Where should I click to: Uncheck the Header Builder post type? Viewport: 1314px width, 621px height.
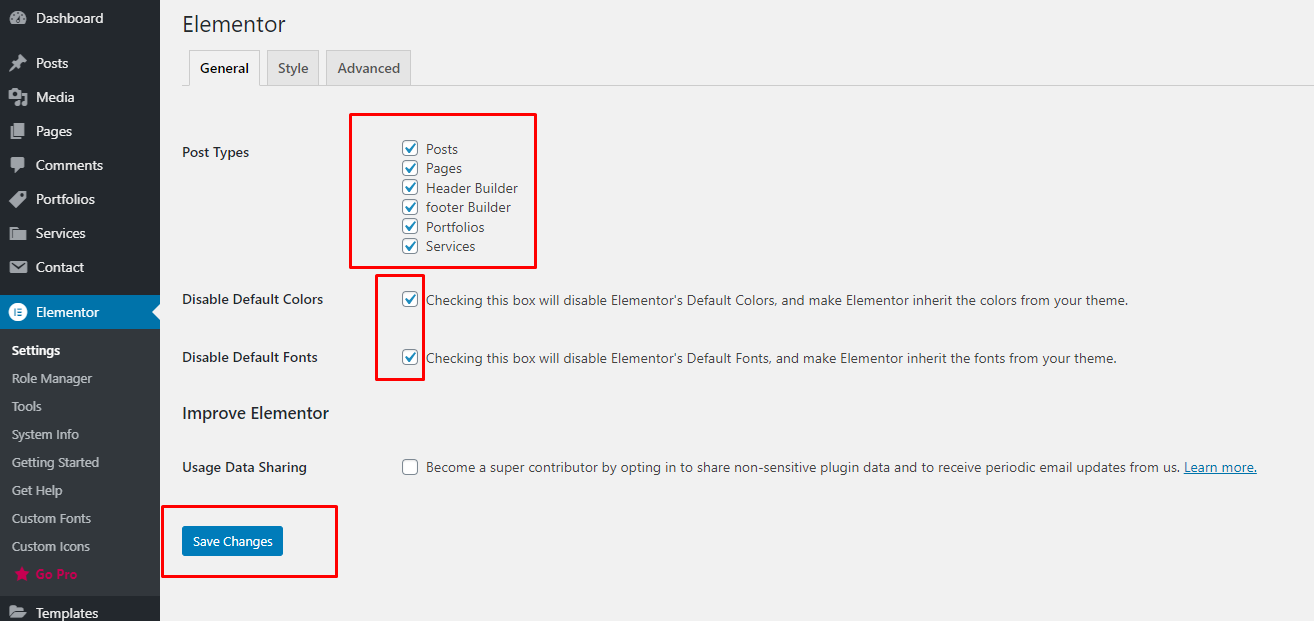coord(410,188)
